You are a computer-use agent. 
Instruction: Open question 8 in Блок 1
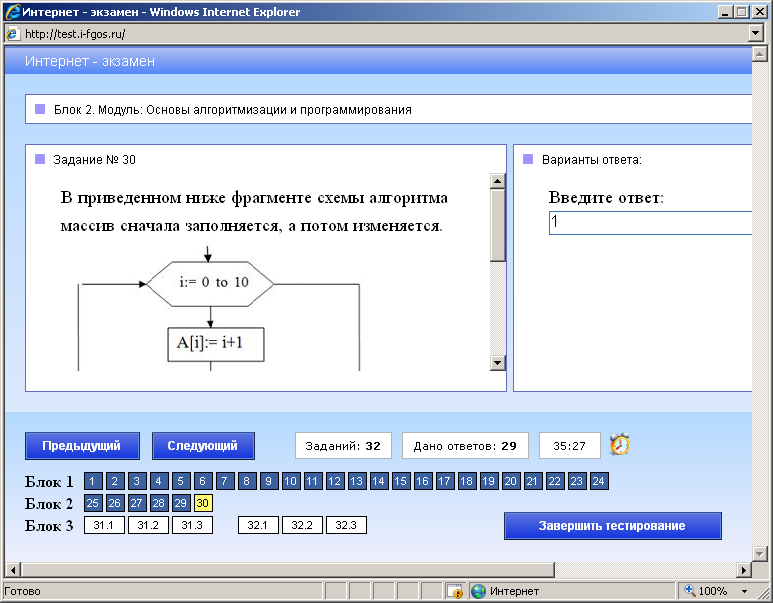pos(247,481)
